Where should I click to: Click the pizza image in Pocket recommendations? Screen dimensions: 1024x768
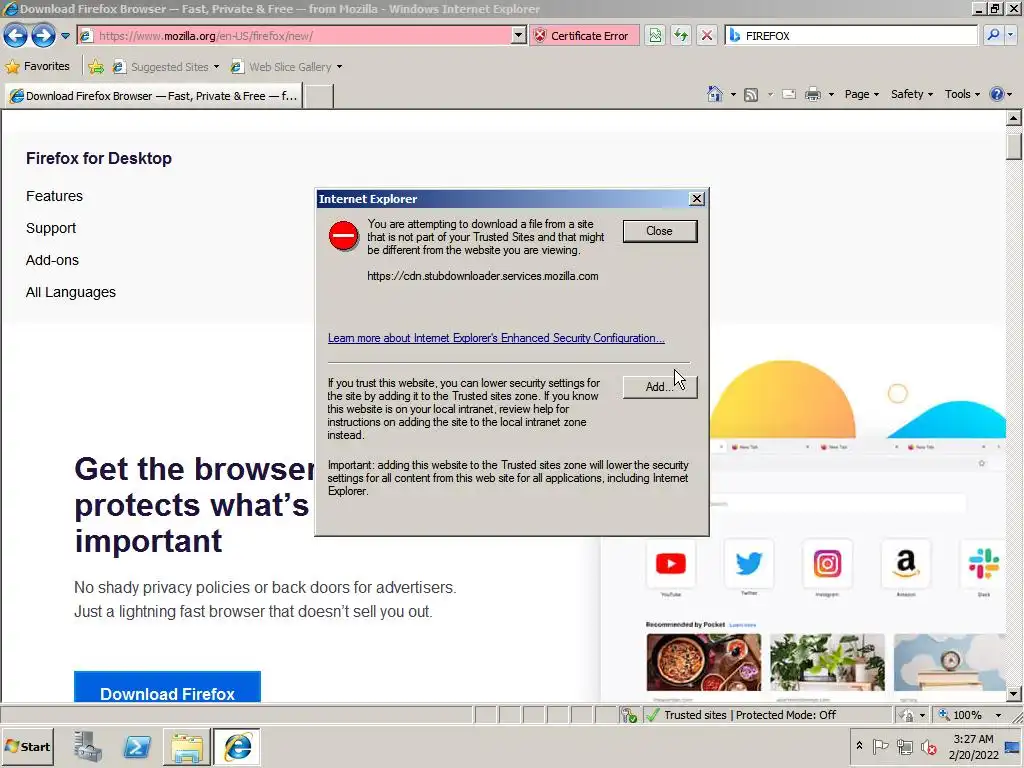(x=704, y=662)
